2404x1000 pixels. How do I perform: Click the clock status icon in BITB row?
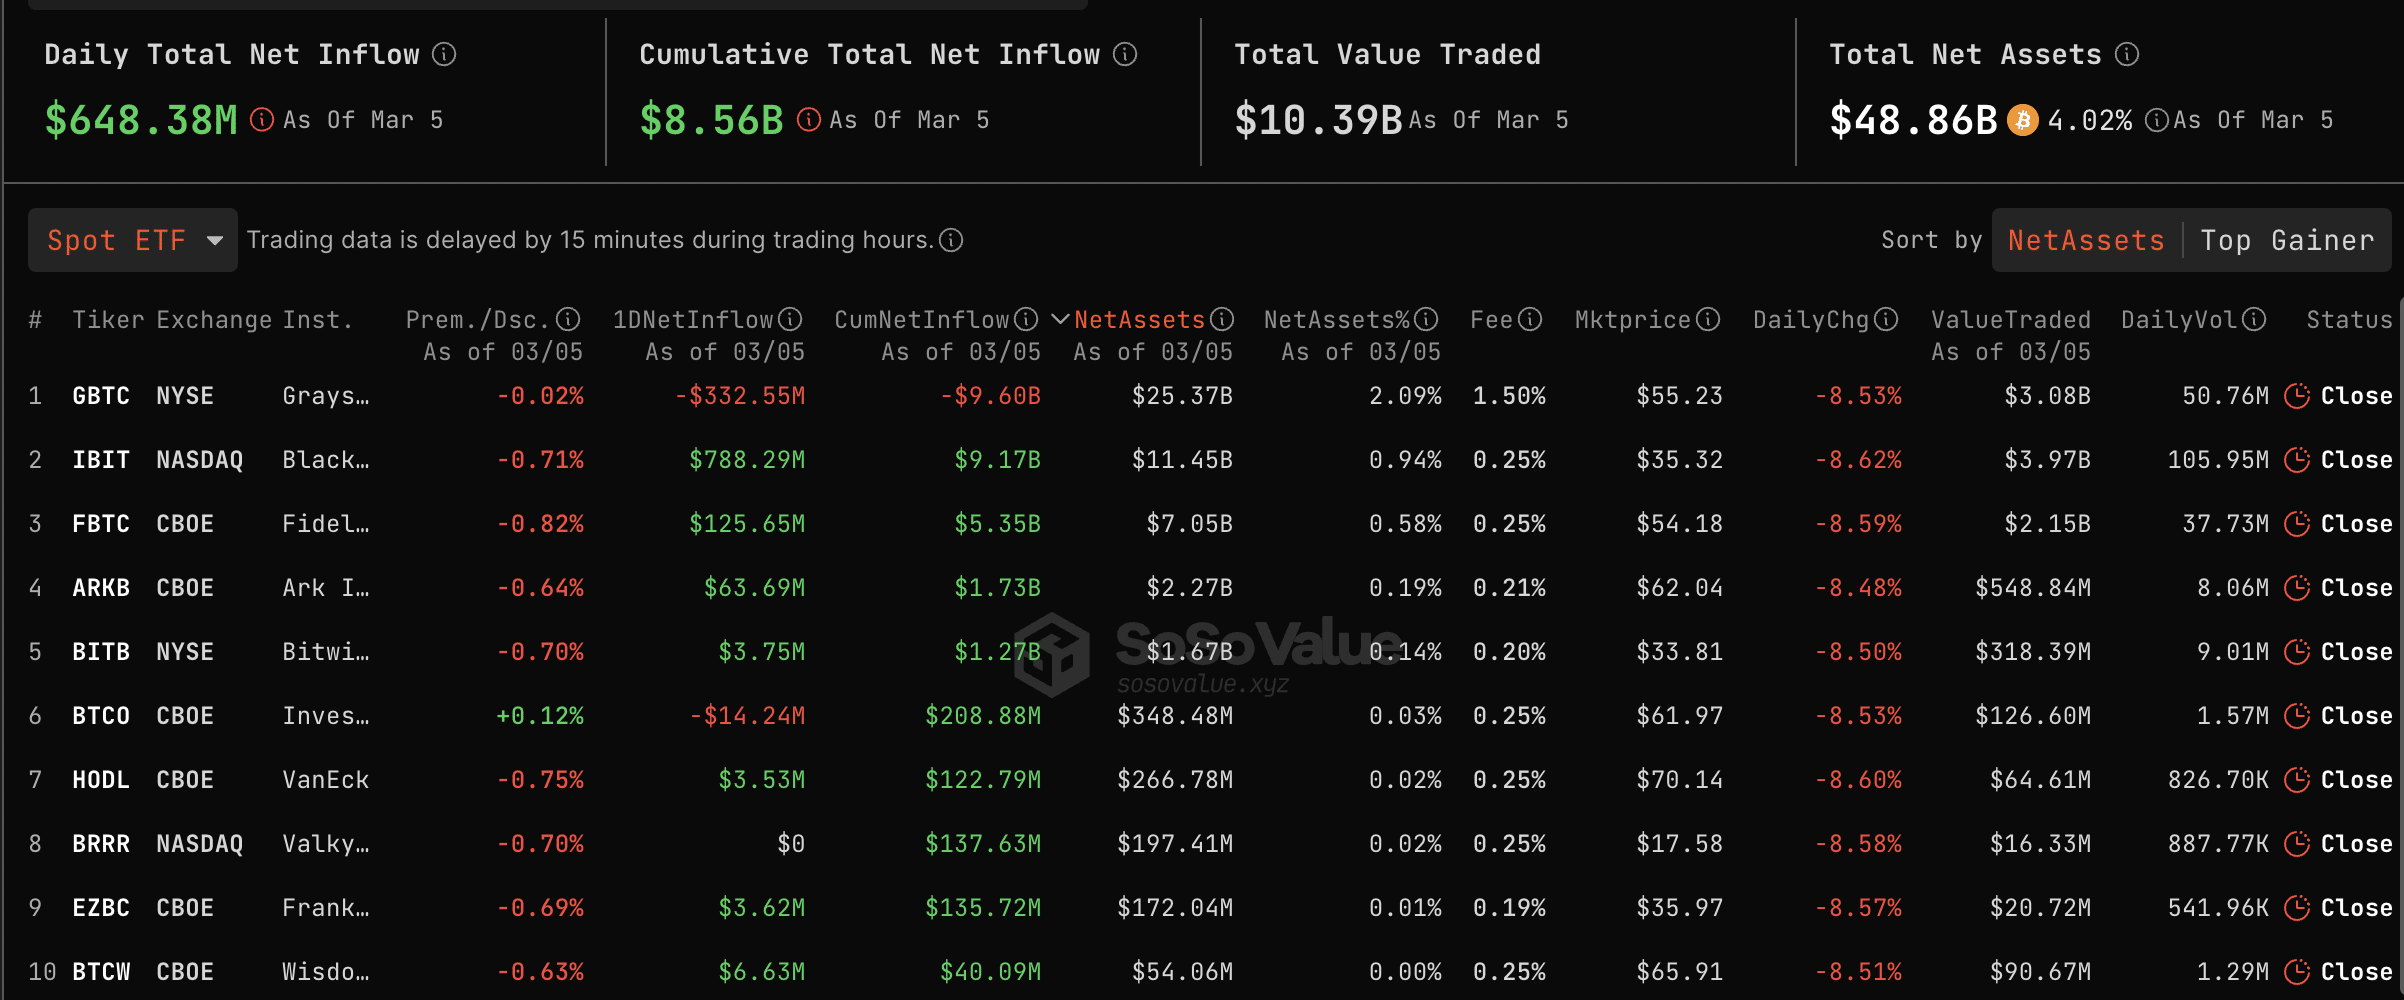[2297, 652]
